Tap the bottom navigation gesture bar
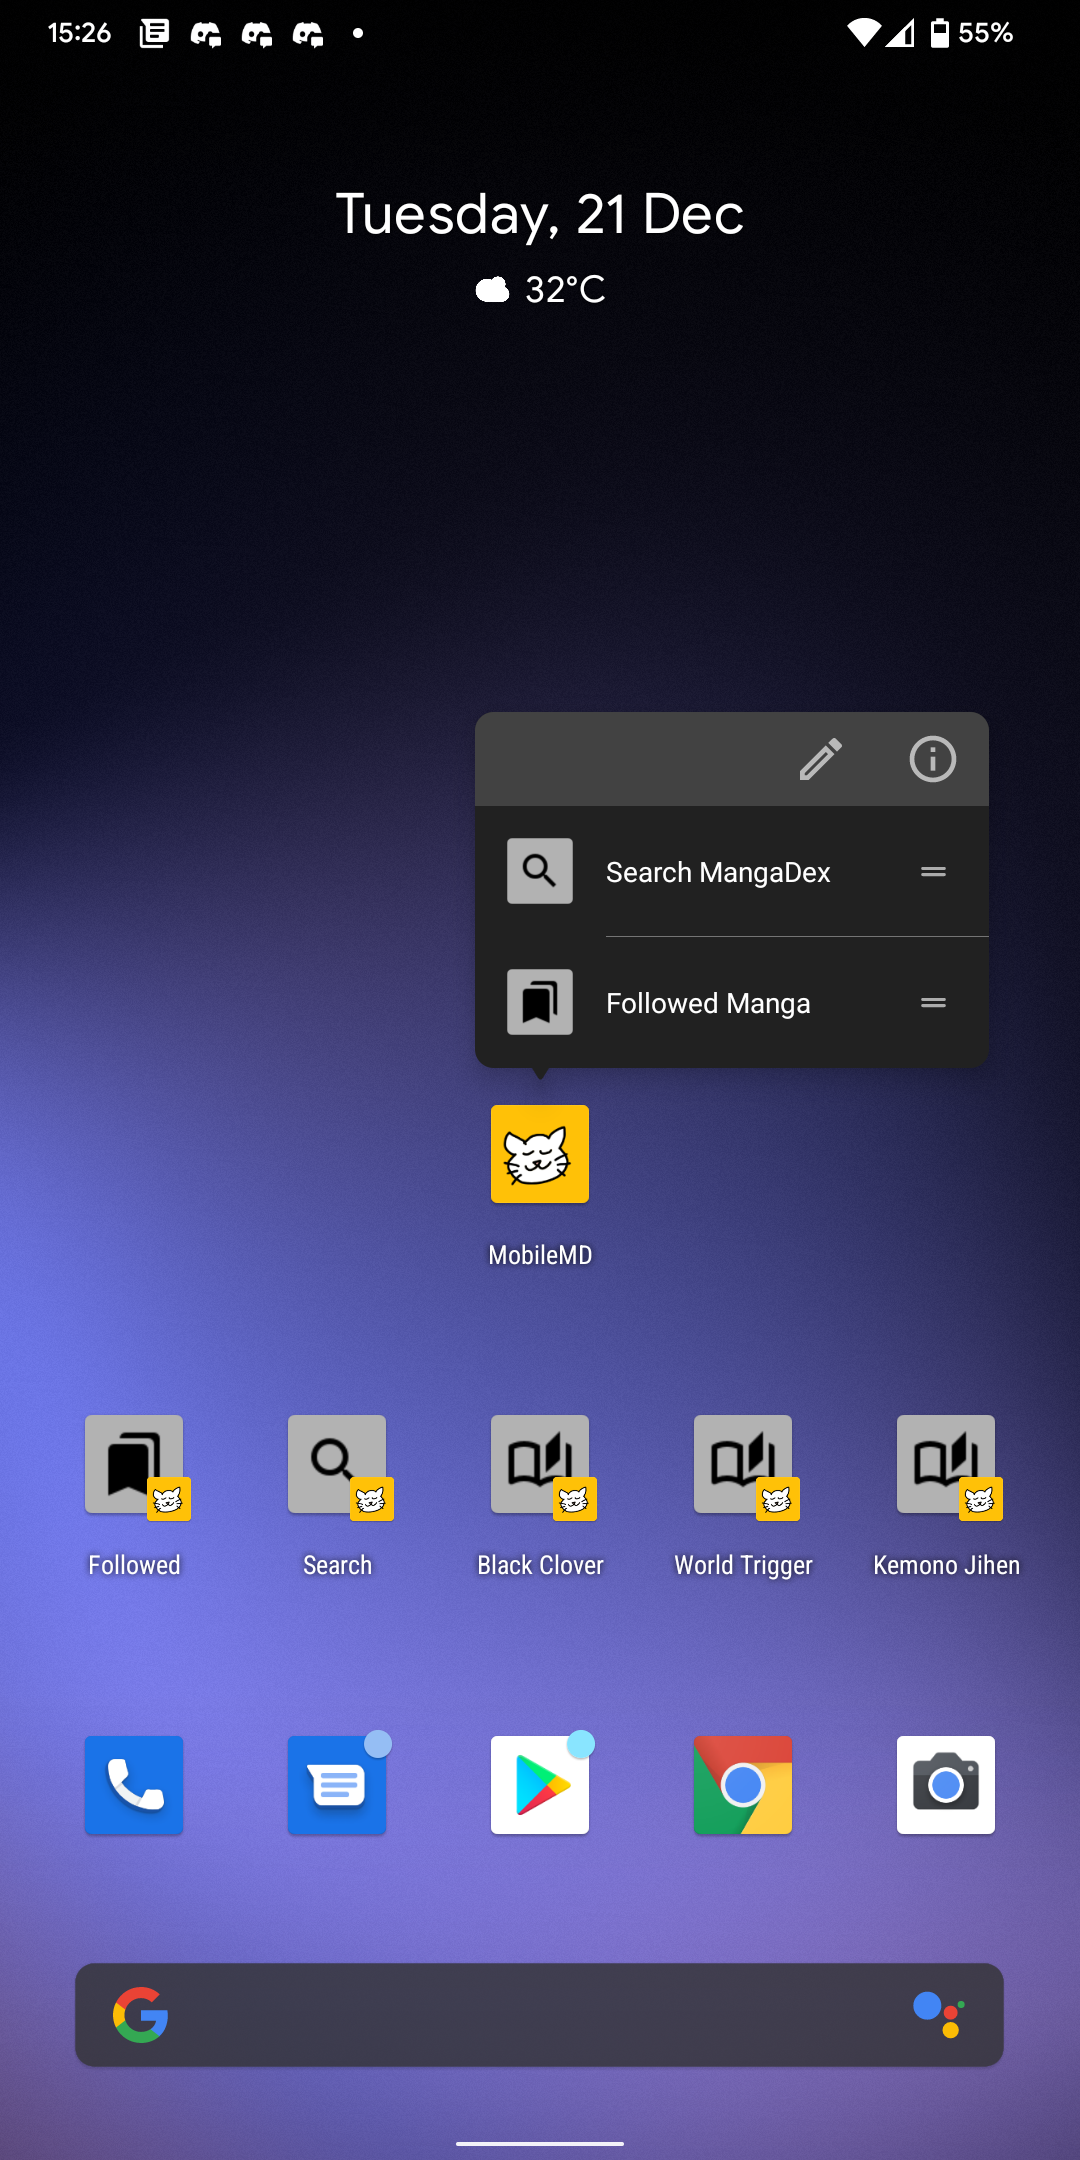 tap(540, 2144)
